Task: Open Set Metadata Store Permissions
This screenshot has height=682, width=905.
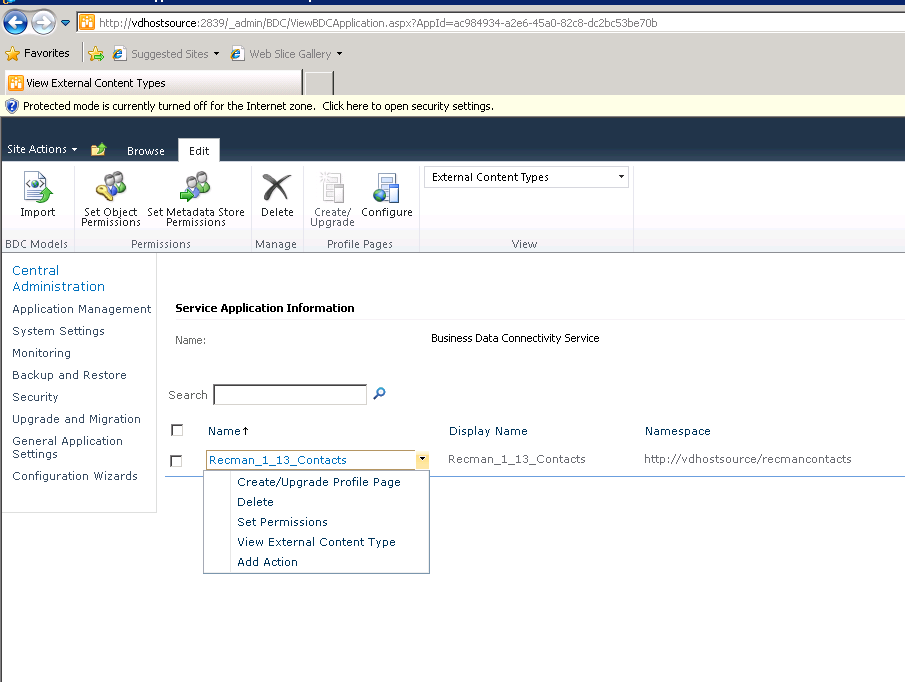Action: (196, 198)
